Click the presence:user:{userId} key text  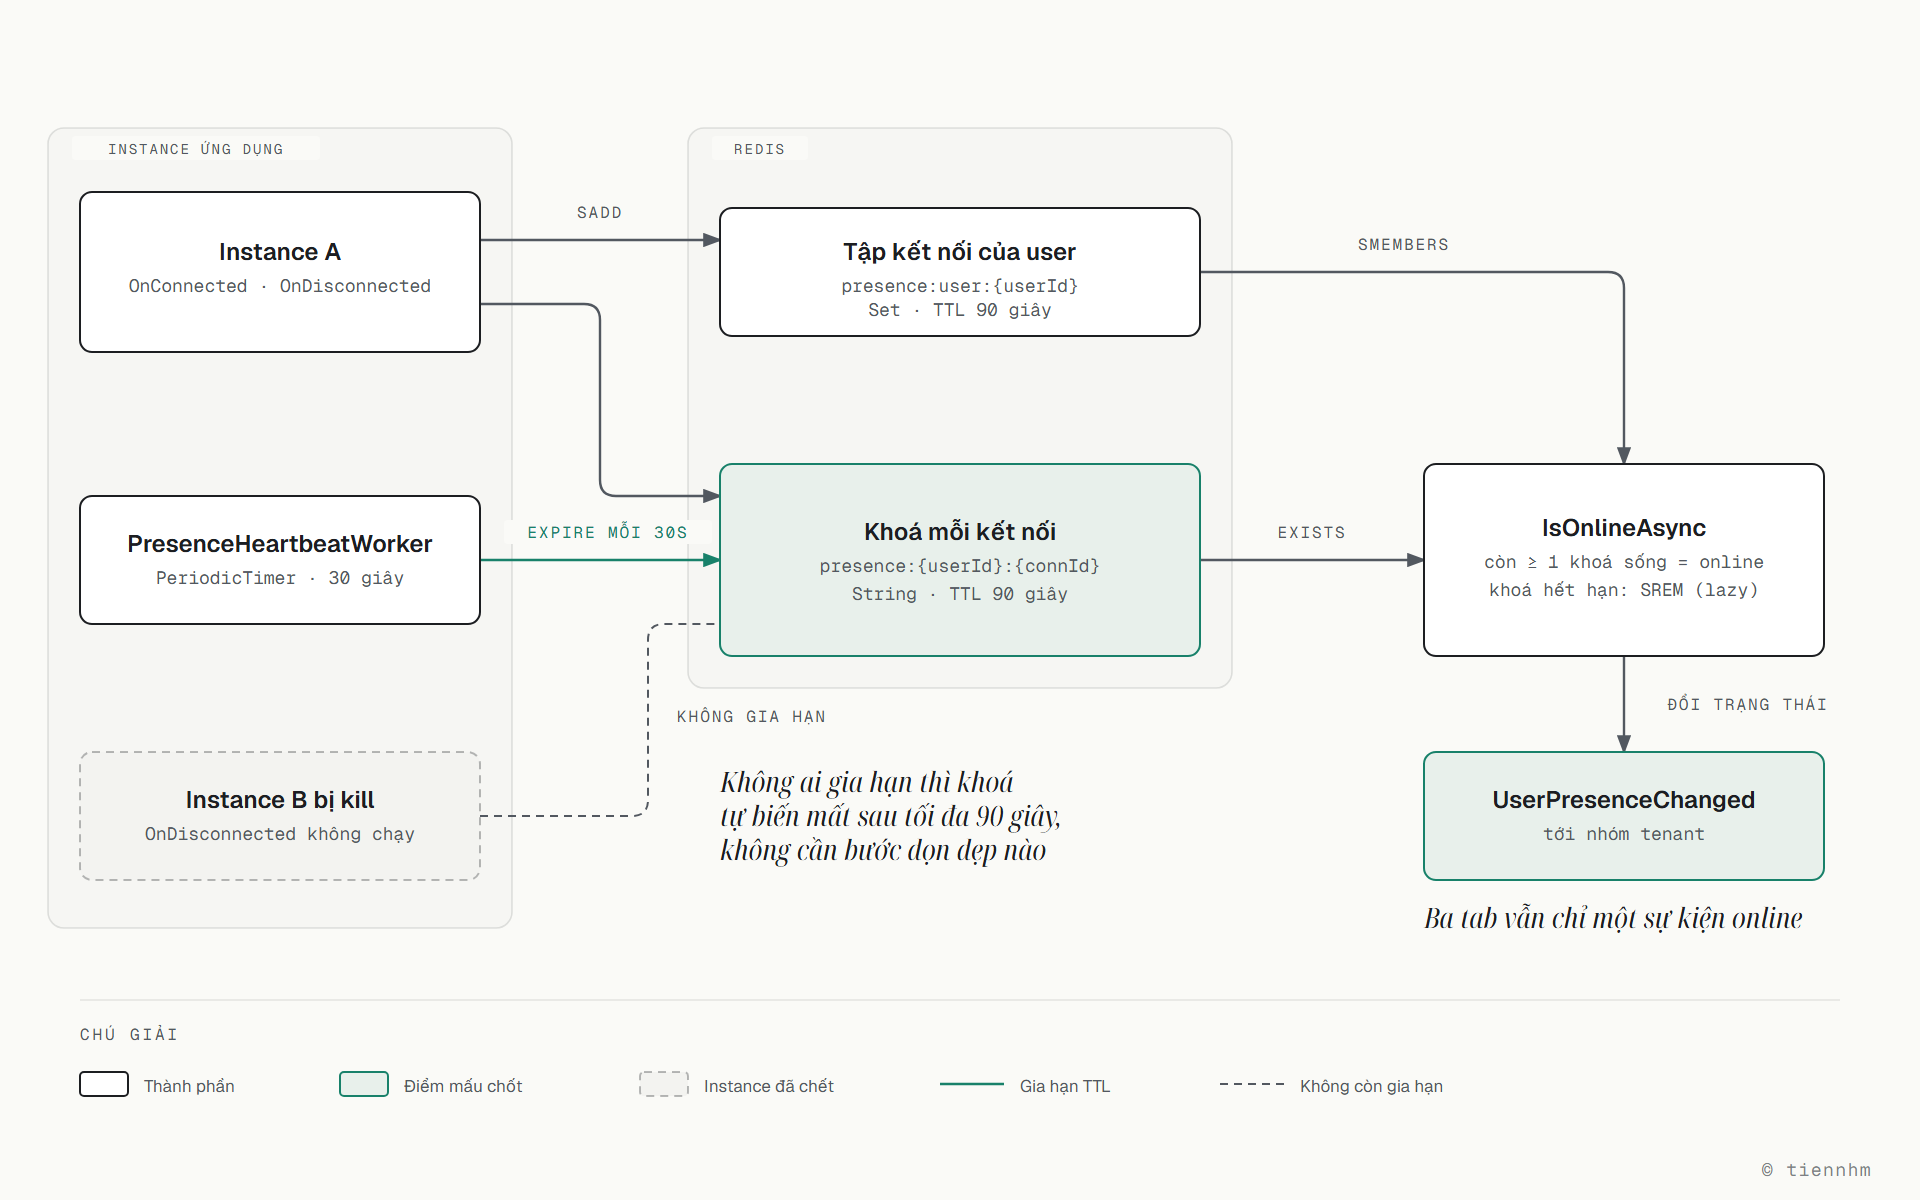(960, 286)
